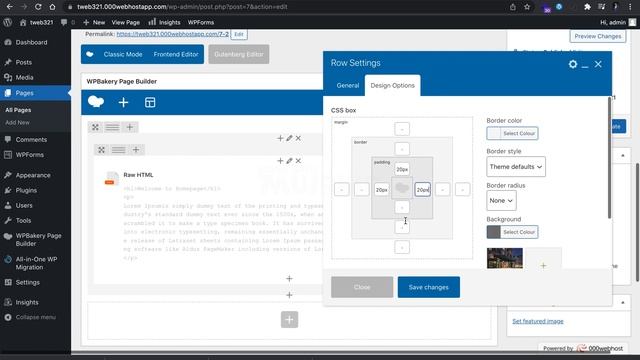Click the inner row layout lines icon

coord(118,150)
